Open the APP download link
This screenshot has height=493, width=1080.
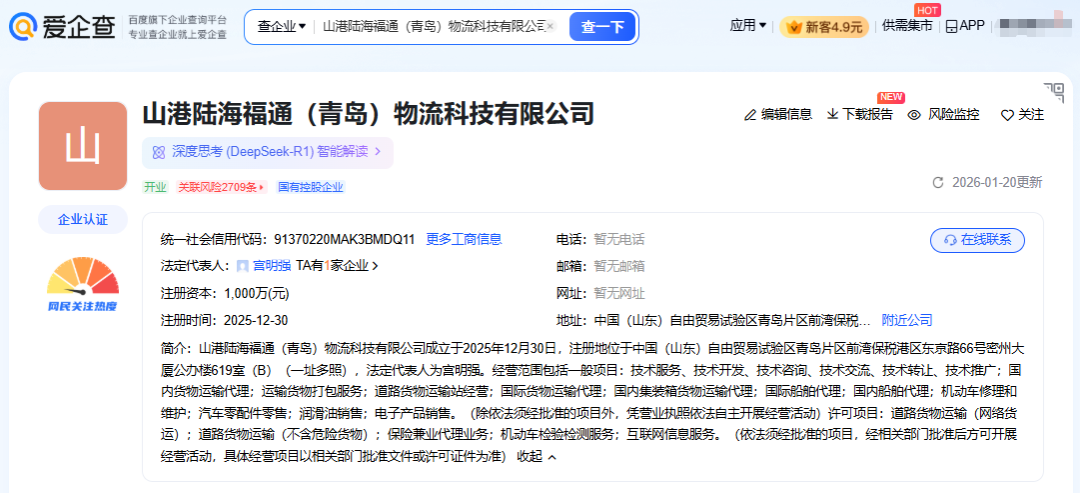[x=966, y=26]
